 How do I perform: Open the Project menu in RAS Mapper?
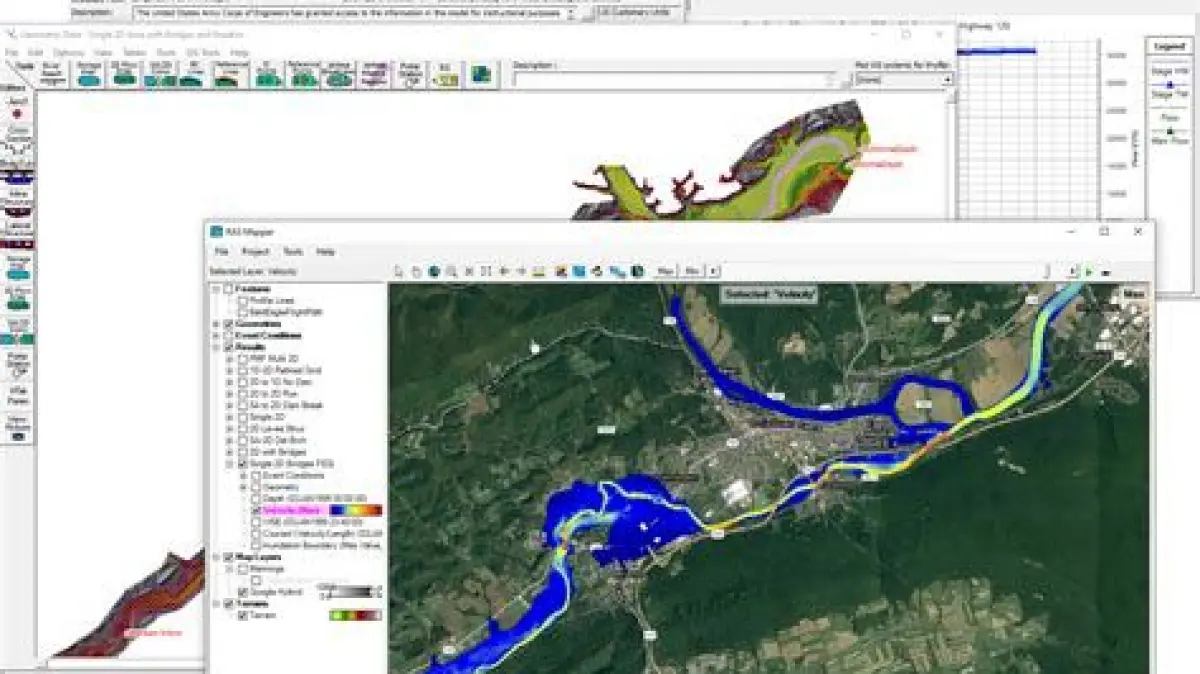(x=255, y=252)
